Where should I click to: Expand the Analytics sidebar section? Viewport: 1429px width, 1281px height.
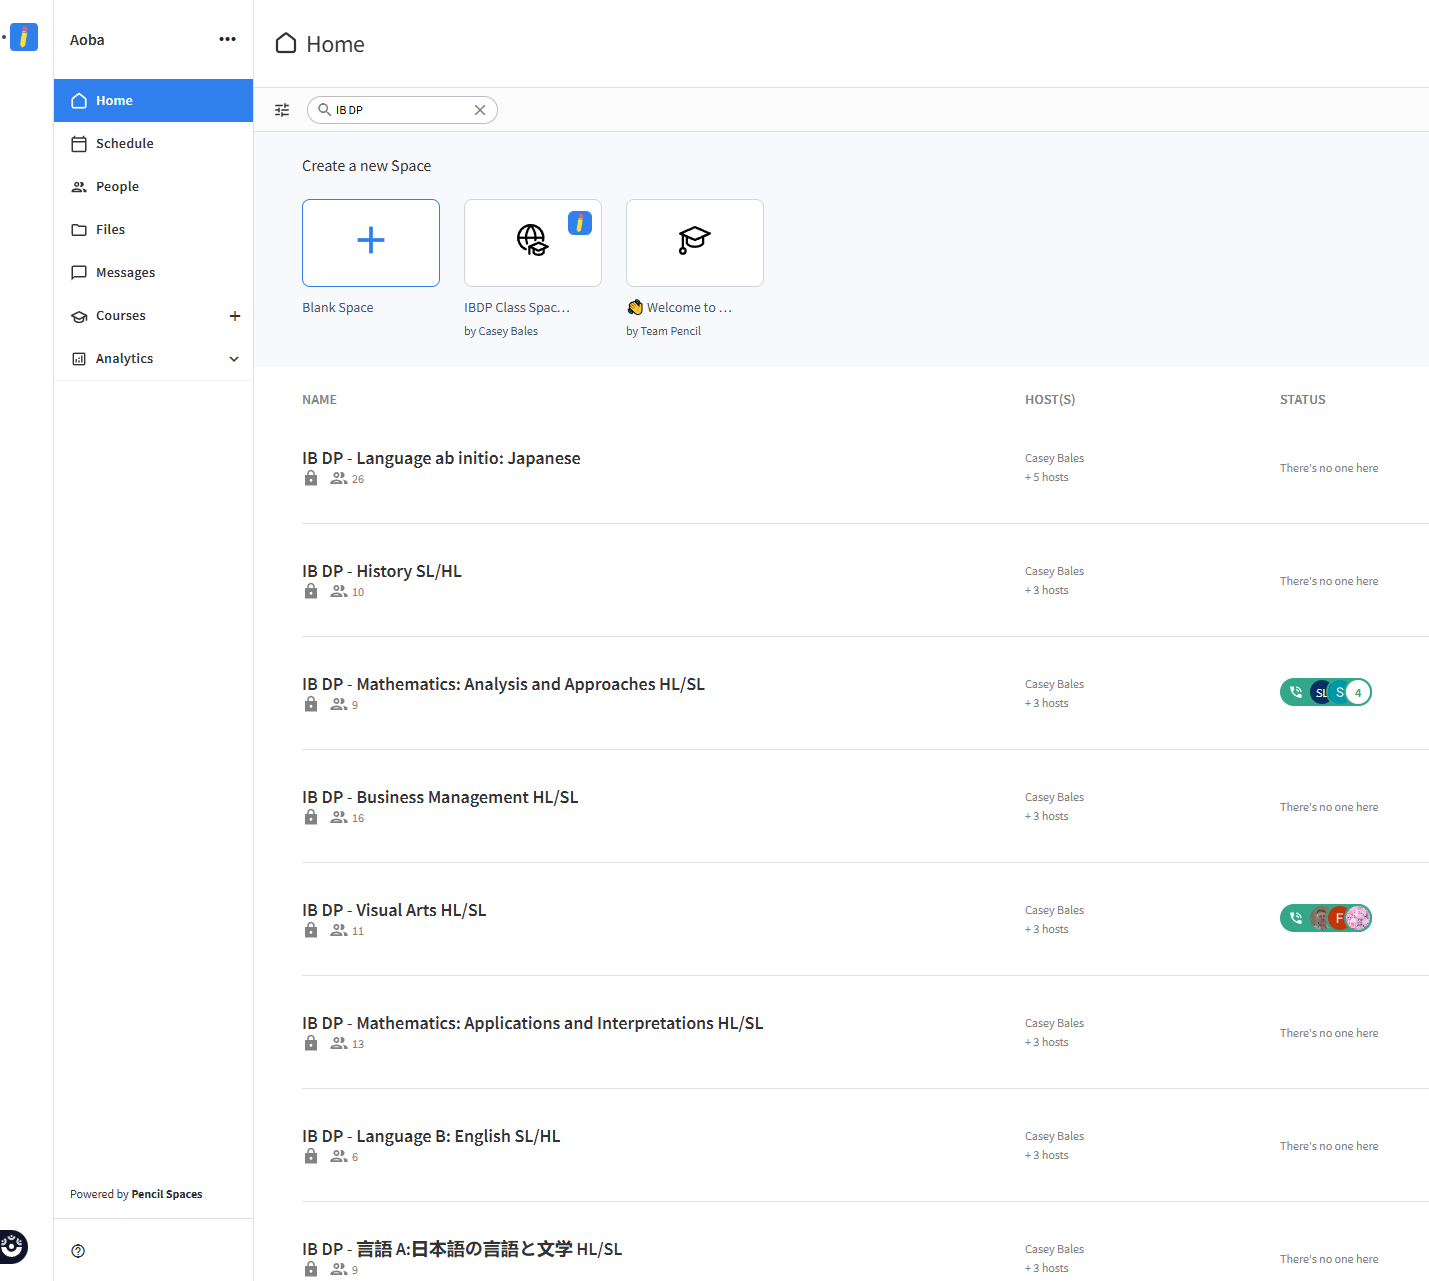(x=234, y=359)
